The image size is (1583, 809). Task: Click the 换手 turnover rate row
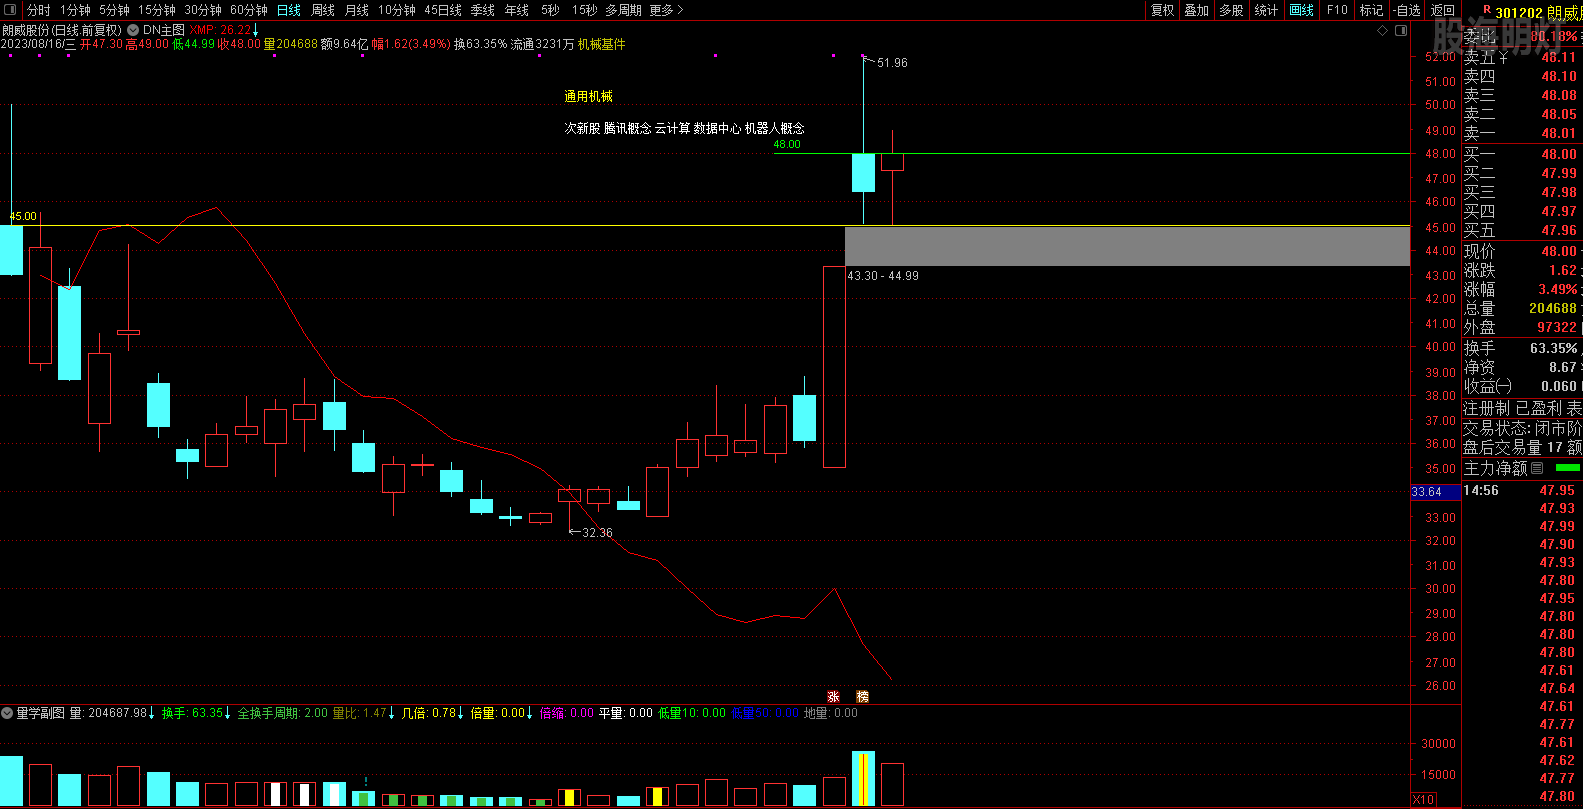point(1522,348)
